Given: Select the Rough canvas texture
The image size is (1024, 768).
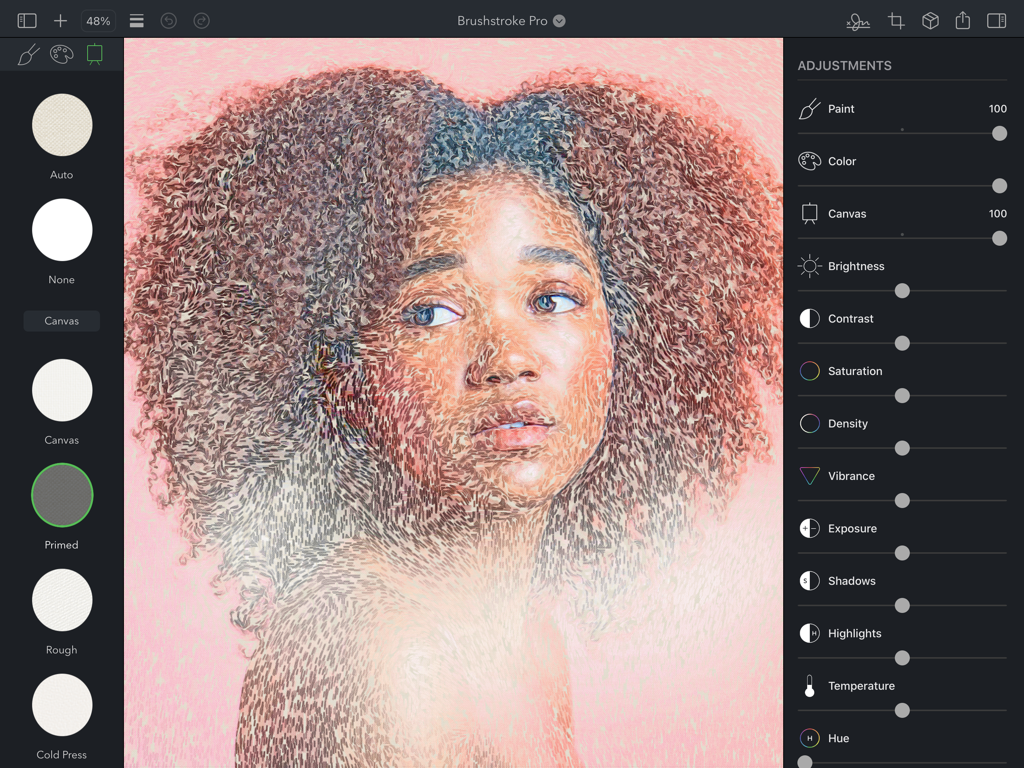Looking at the screenshot, I should [62, 600].
